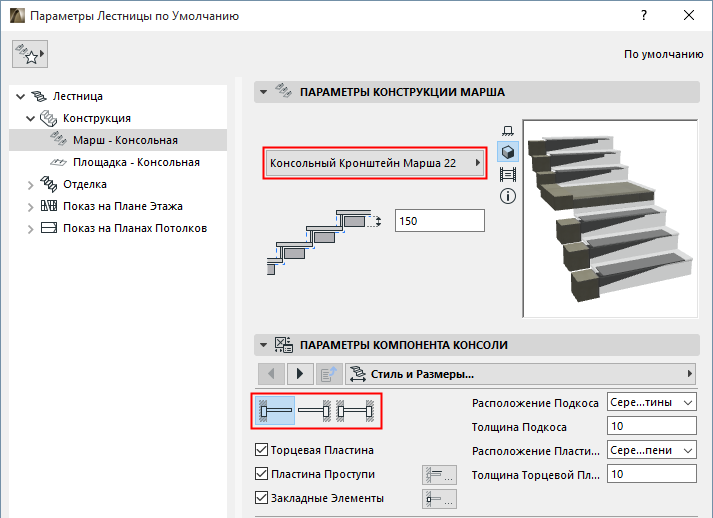This screenshot has height=518, width=713.
Task: Open Пластина Проступи settings button
Action: click(439, 475)
